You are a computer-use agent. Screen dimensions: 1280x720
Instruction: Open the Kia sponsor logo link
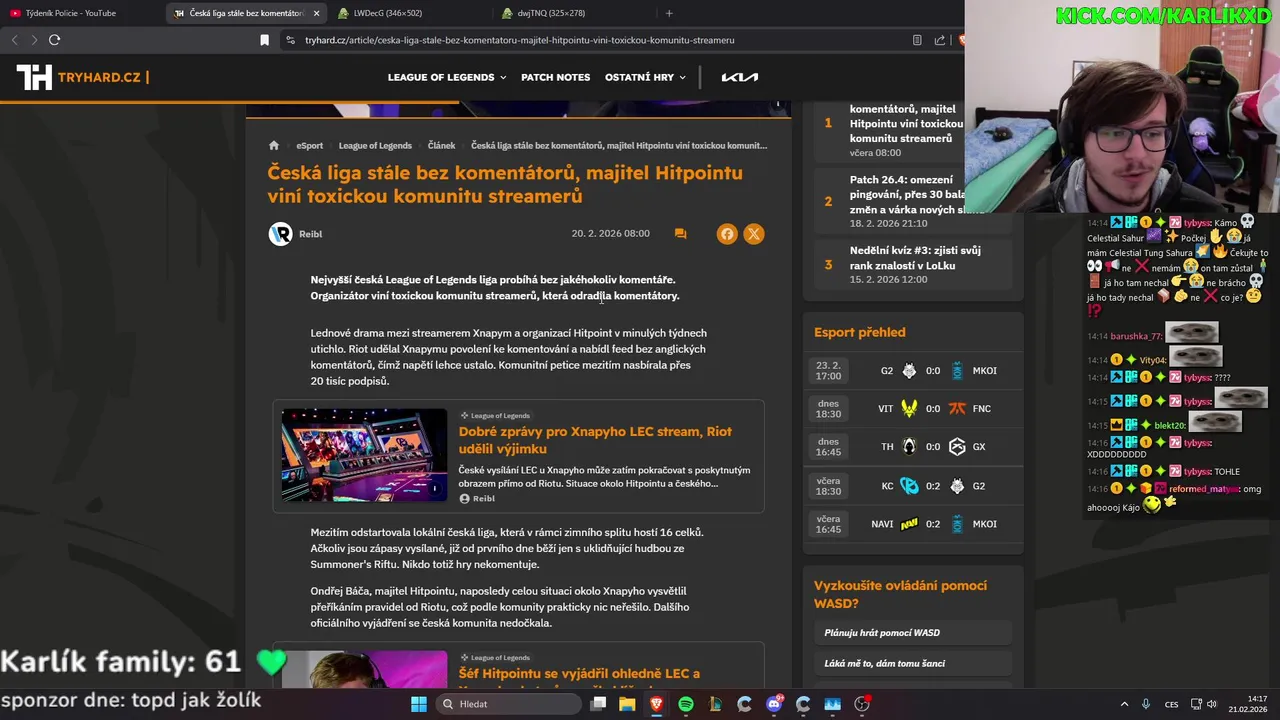click(740, 77)
